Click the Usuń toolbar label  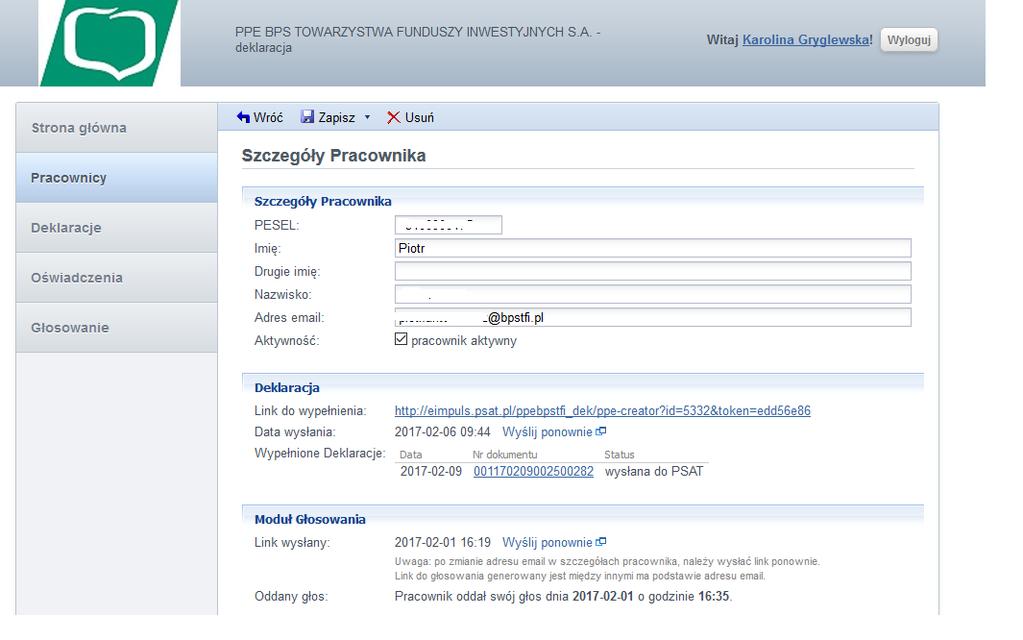tap(420, 117)
